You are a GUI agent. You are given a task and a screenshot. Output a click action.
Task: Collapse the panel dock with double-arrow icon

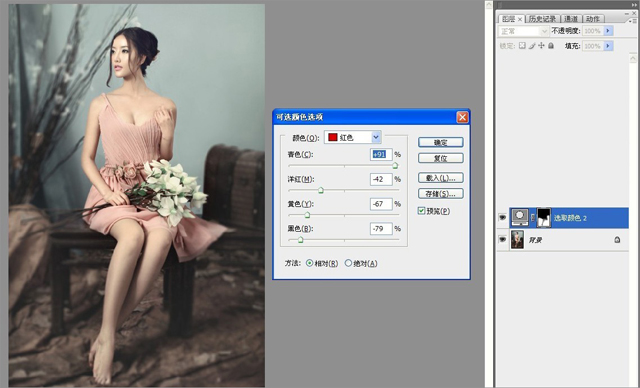click(x=634, y=4)
